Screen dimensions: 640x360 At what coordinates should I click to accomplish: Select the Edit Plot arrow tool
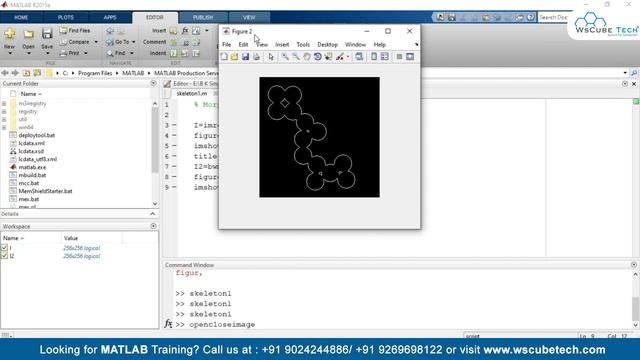tap(271, 57)
